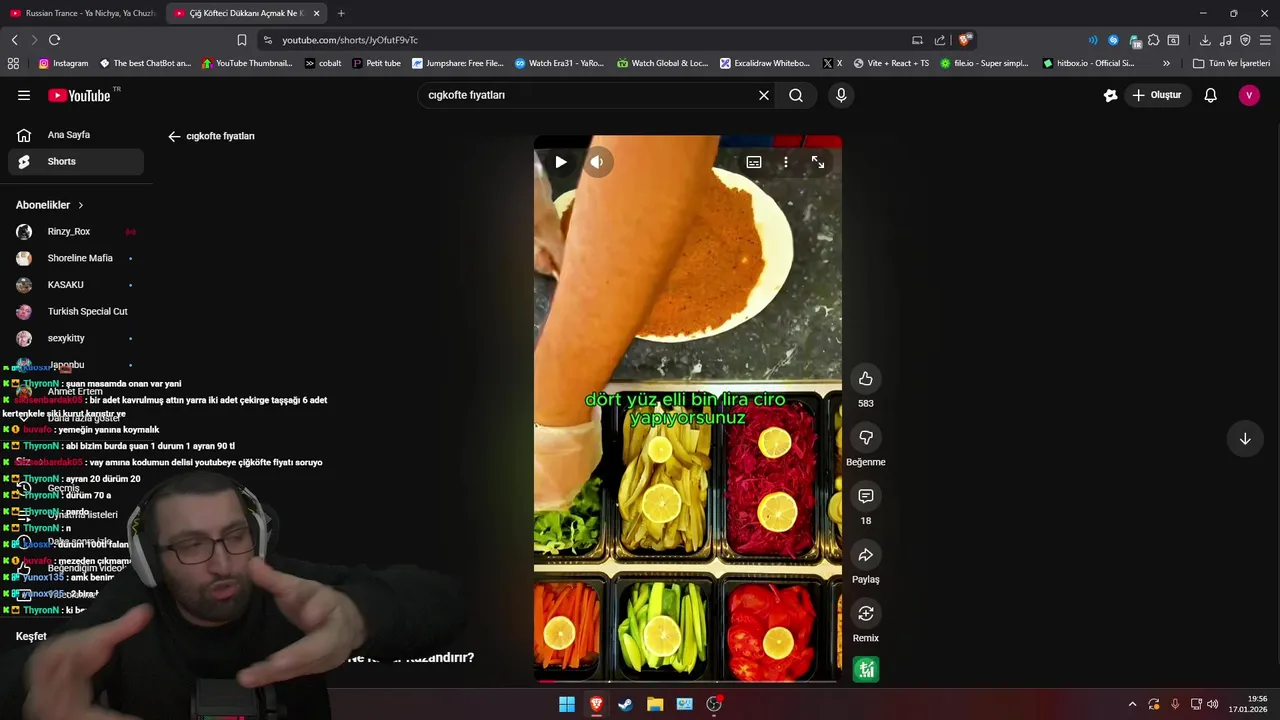This screenshot has height=720, width=1280.
Task: Open the YouTube hamburger menu
Action: point(24,95)
